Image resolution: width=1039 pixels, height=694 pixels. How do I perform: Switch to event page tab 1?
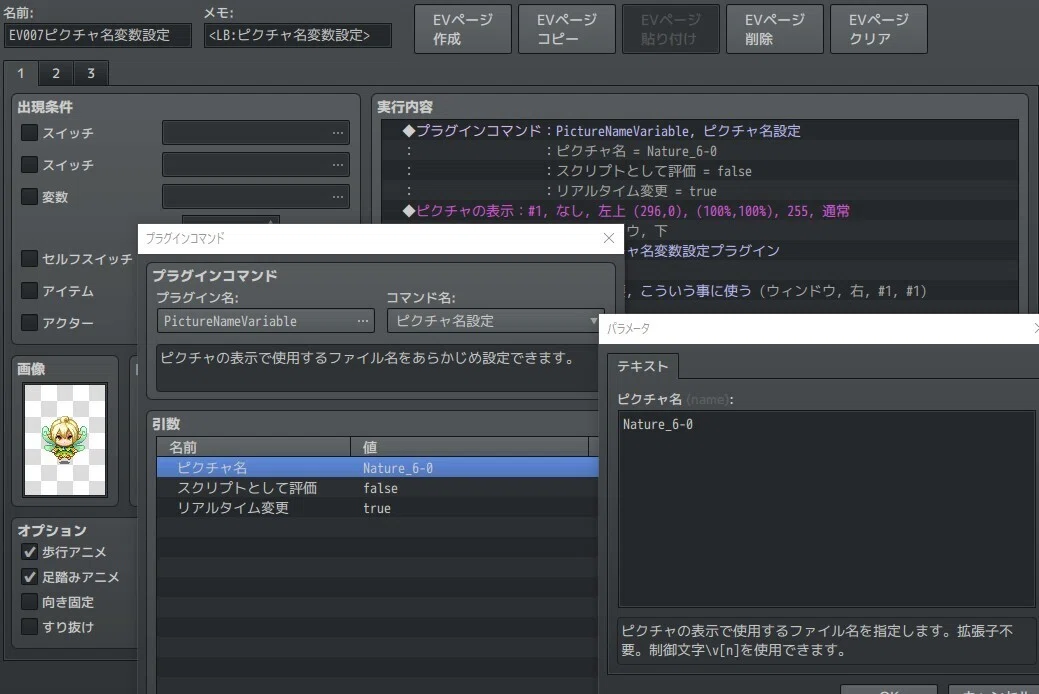click(21, 74)
